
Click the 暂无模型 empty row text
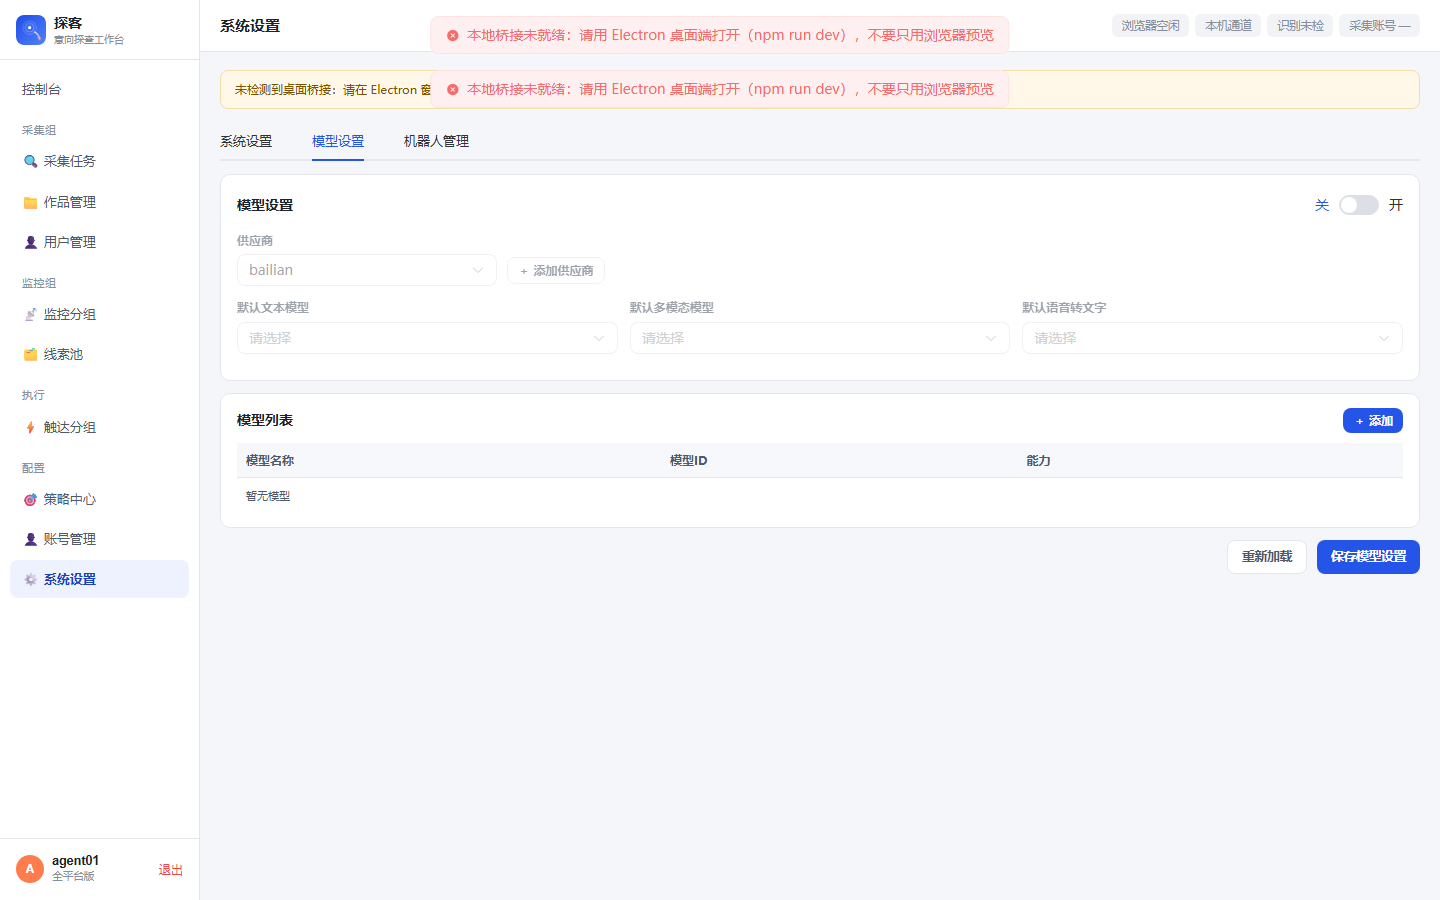point(268,496)
